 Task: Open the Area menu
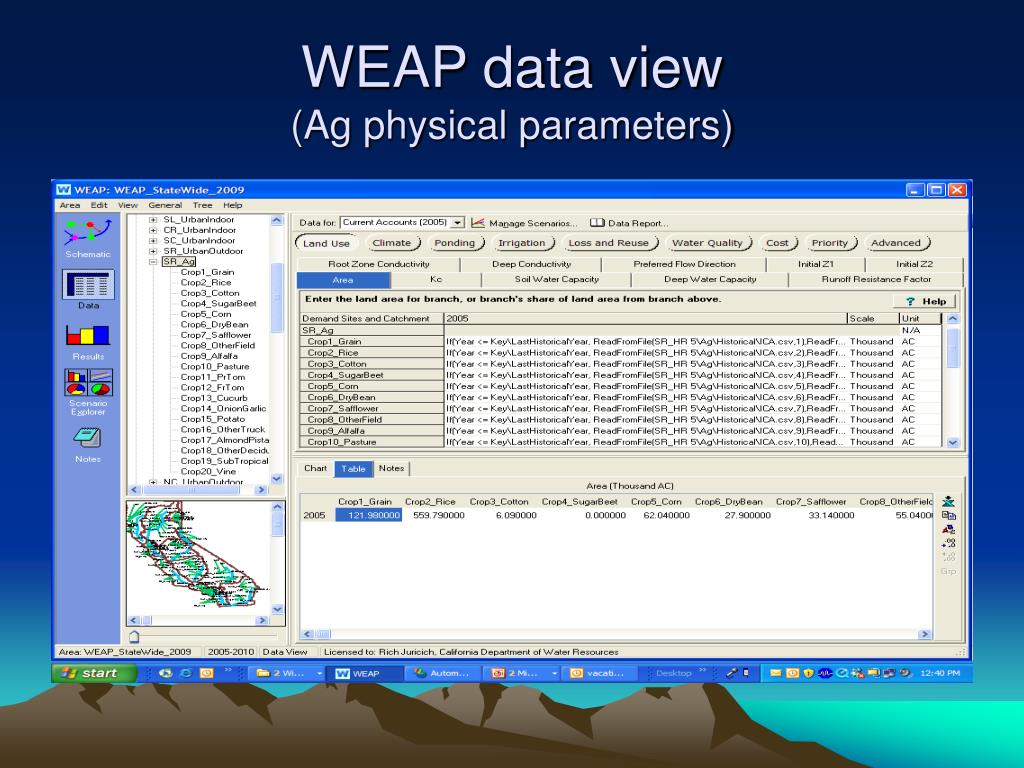pos(70,205)
